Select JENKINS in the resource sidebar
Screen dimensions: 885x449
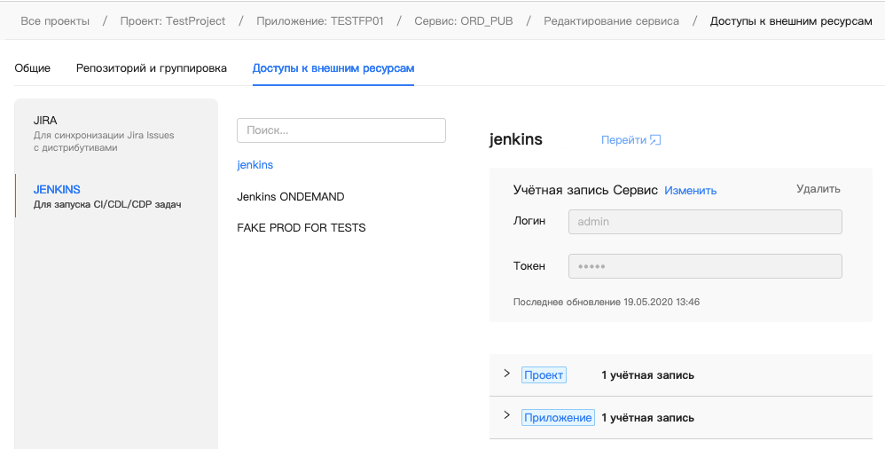click(57, 189)
